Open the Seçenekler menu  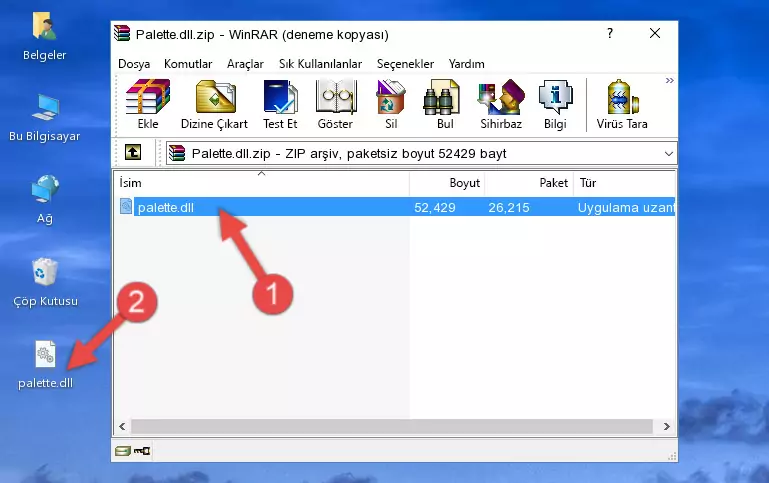405,64
